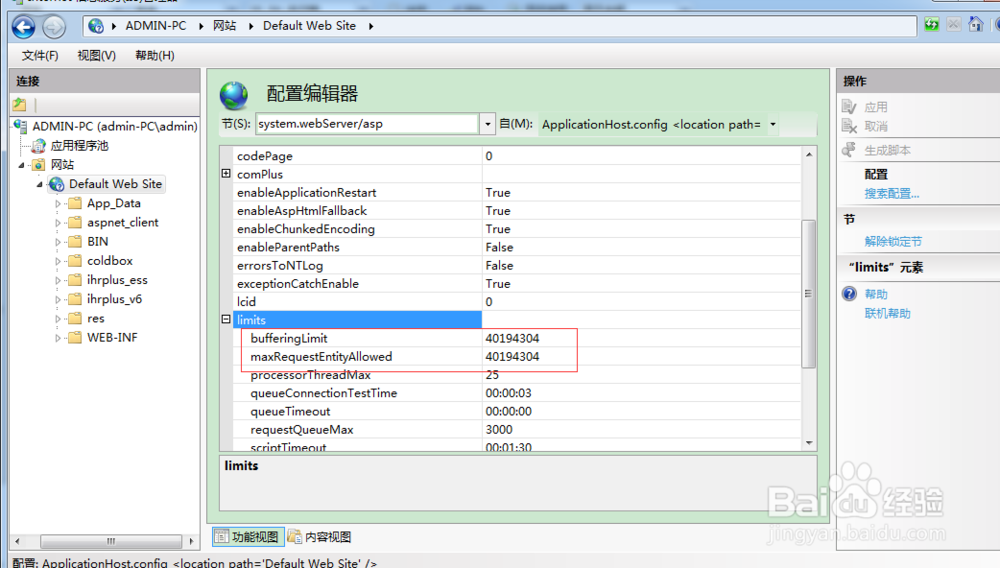Image resolution: width=1000 pixels, height=568 pixels.
Task: Select the enableParentPaths False value
Action: (x=499, y=247)
